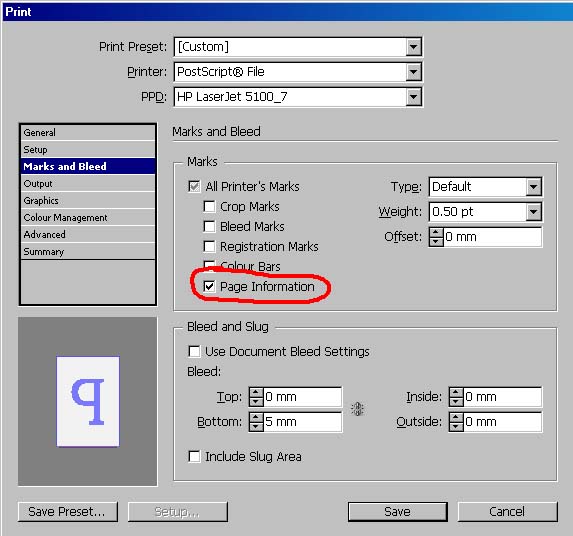Go to the Graphics category
Image resolution: width=573 pixels, height=536 pixels.
click(88, 200)
